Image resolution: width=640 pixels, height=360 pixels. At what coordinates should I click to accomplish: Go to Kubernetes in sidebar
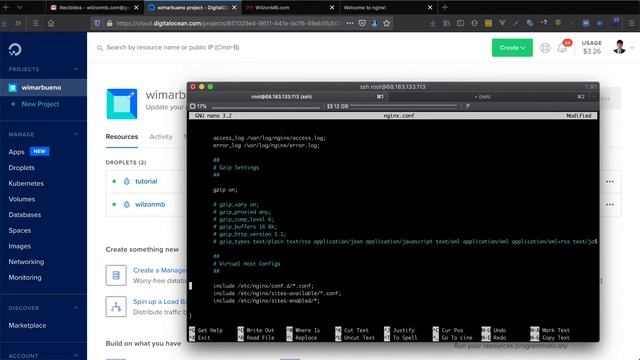pos(26,183)
